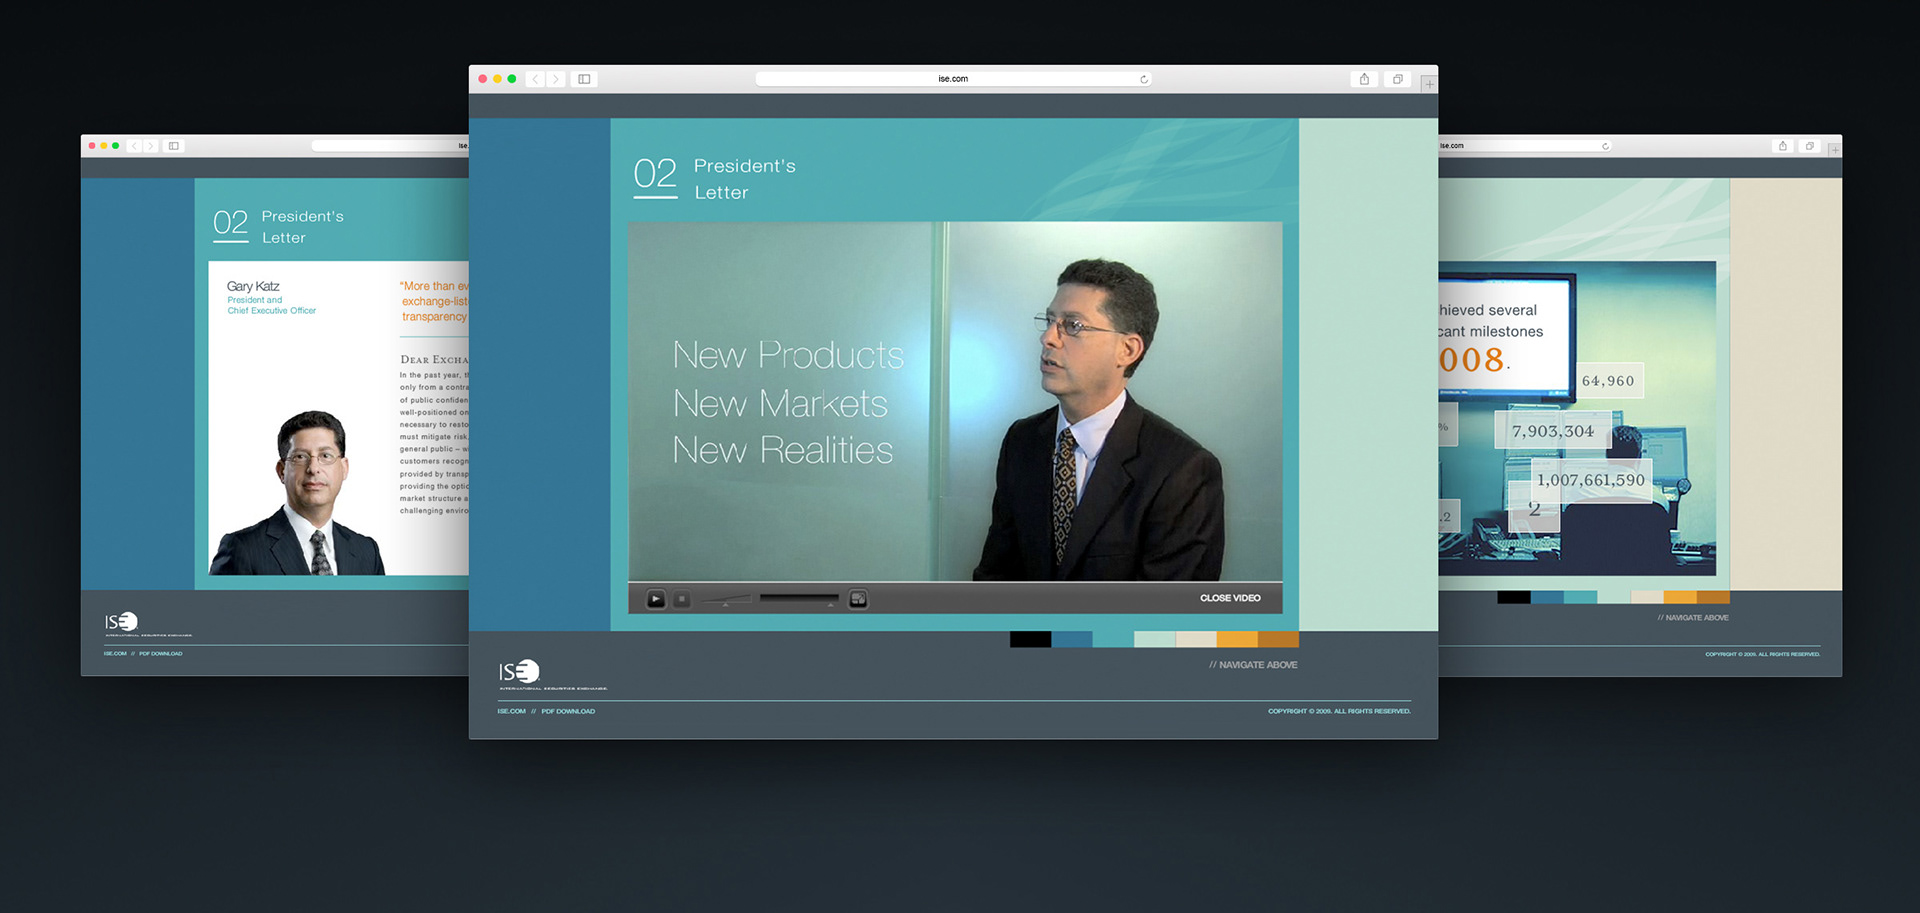Select the orange navigation color swatch
The width and height of the screenshot is (1920, 913).
click(1237, 640)
